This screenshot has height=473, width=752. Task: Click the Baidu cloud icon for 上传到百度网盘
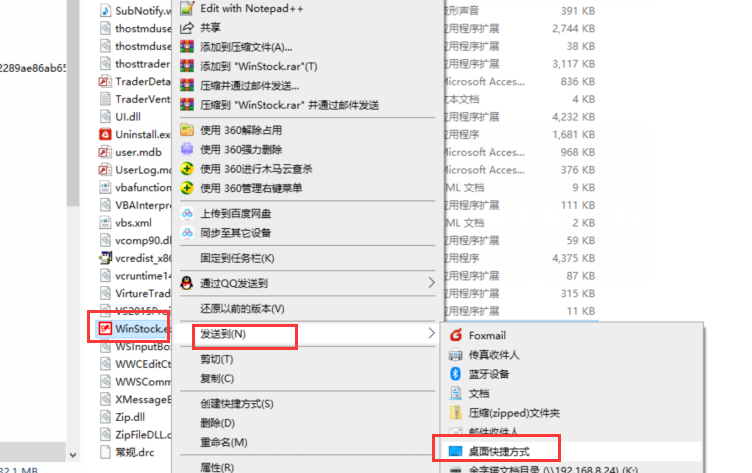187,213
